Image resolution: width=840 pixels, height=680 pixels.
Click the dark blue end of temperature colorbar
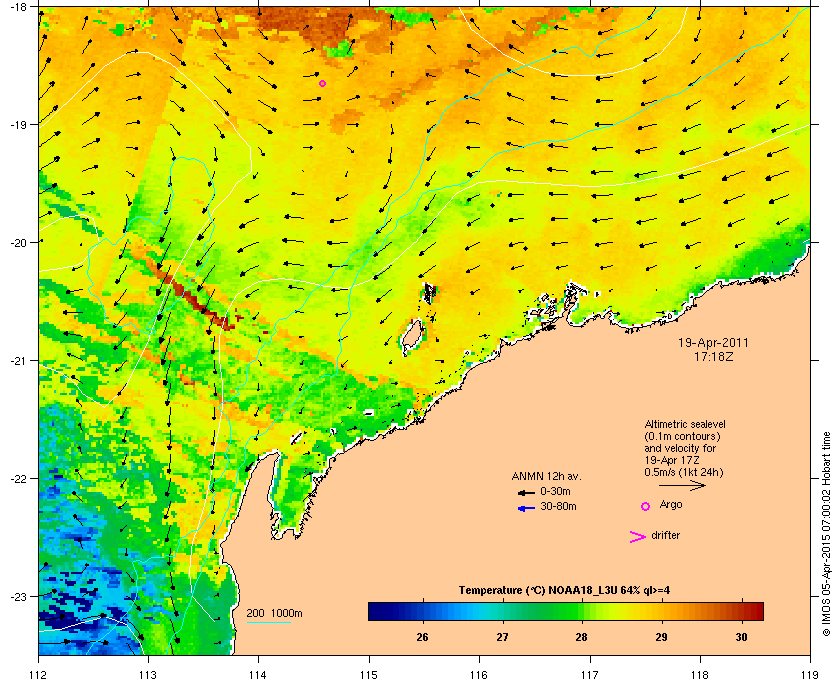pyautogui.click(x=378, y=611)
